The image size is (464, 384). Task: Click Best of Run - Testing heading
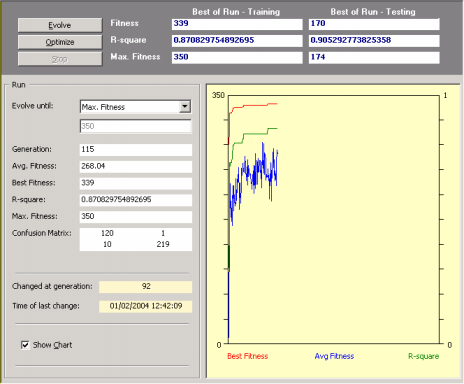pyautogui.click(x=373, y=12)
